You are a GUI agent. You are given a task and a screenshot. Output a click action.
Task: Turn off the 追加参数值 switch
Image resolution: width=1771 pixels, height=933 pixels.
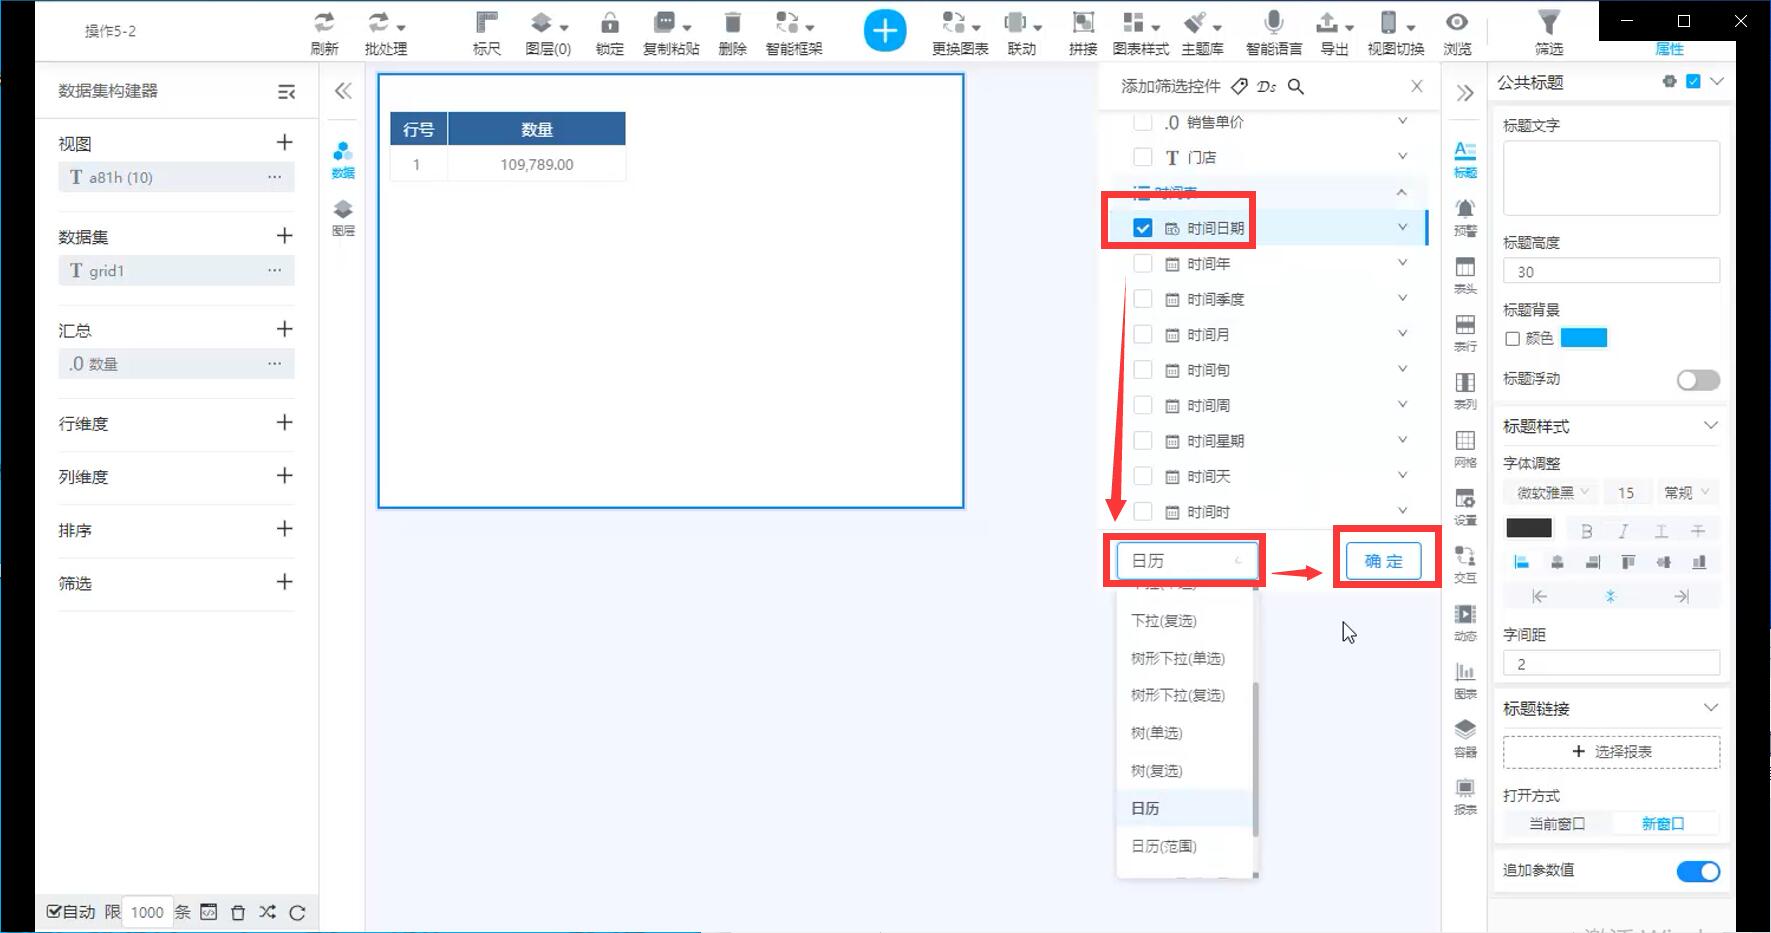[1698, 872]
